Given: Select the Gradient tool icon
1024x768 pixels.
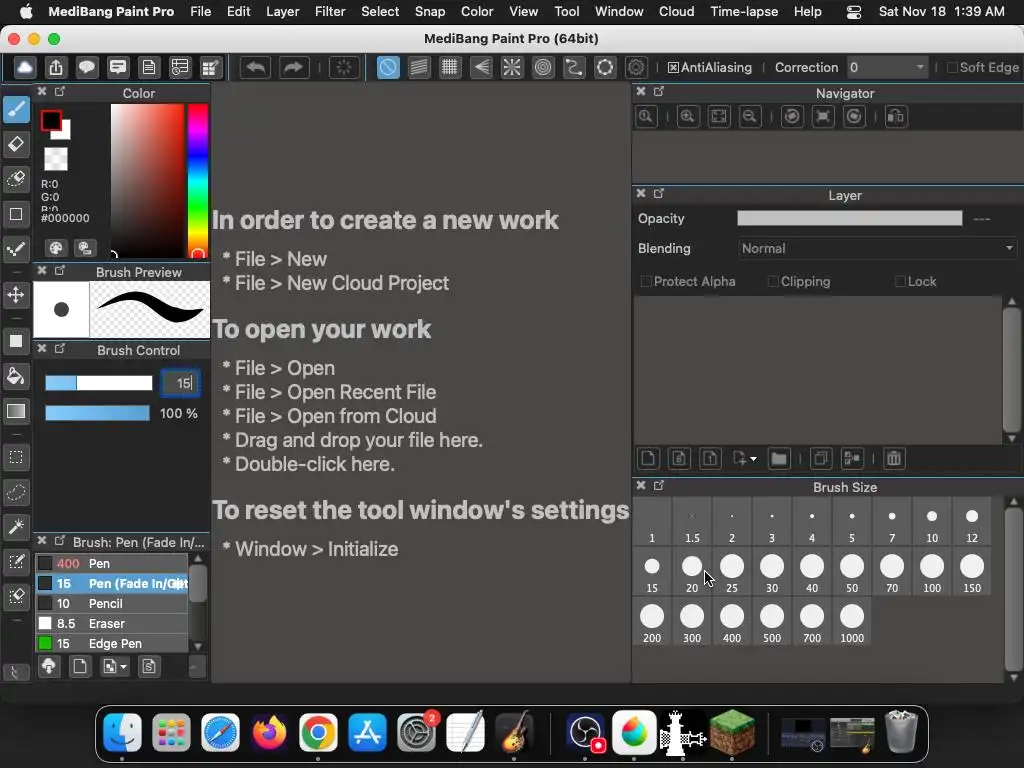Looking at the screenshot, I should pyautogui.click(x=16, y=411).
